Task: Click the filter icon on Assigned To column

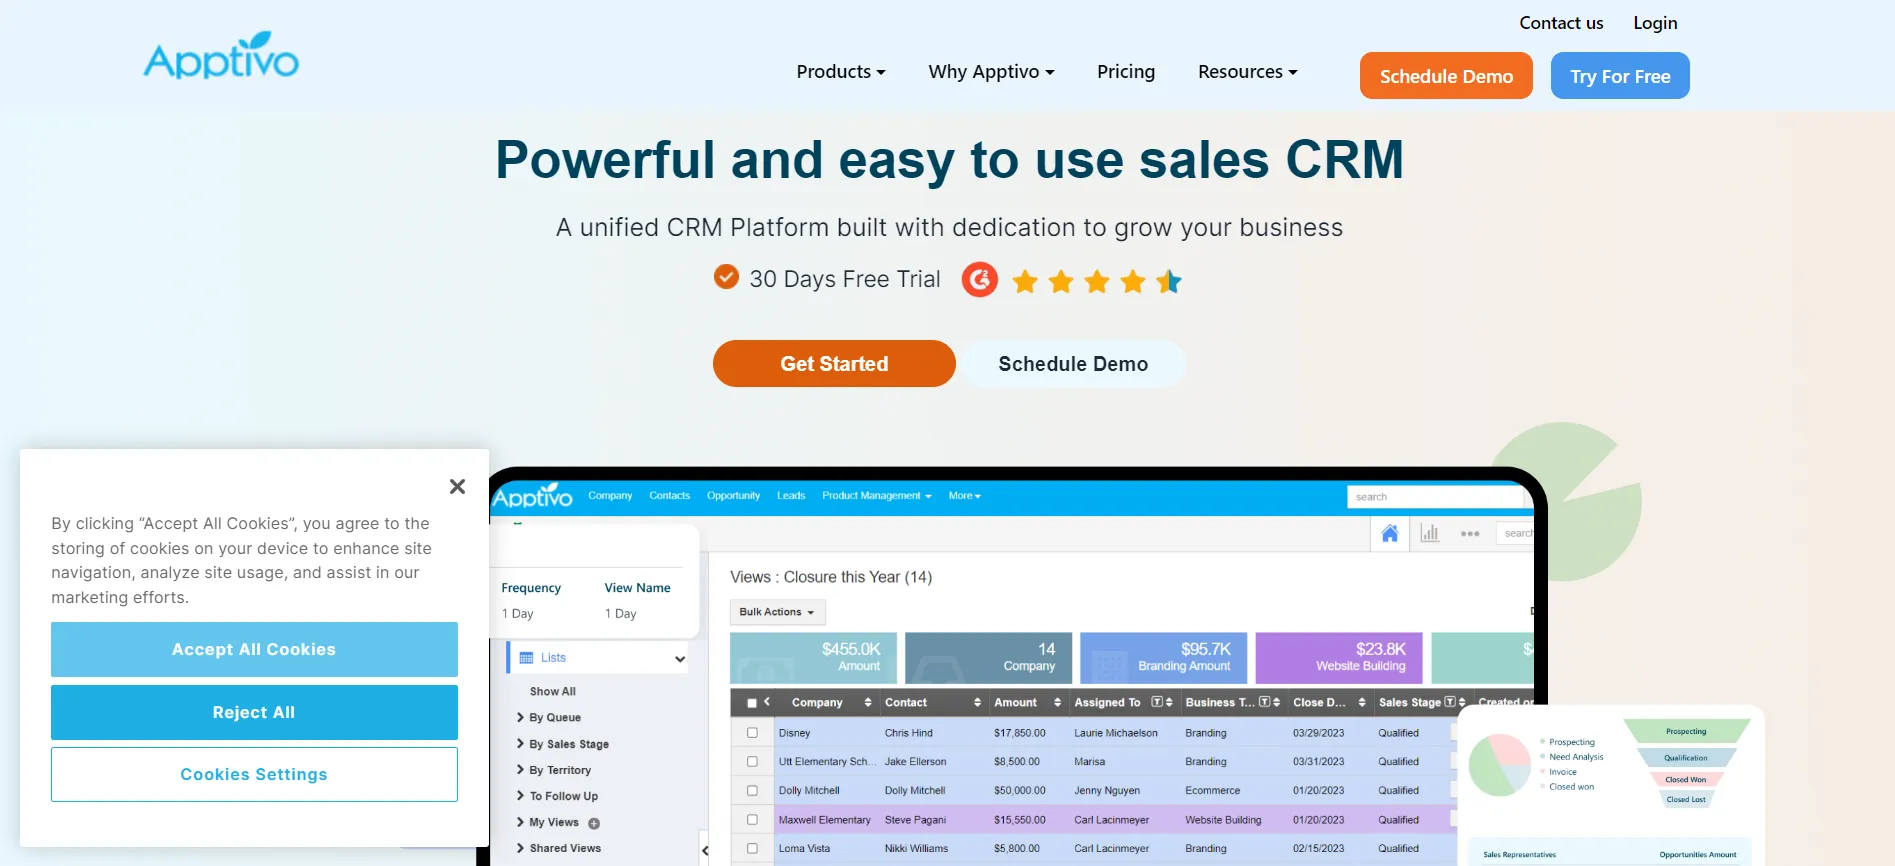Action: tap(1156, 702)
